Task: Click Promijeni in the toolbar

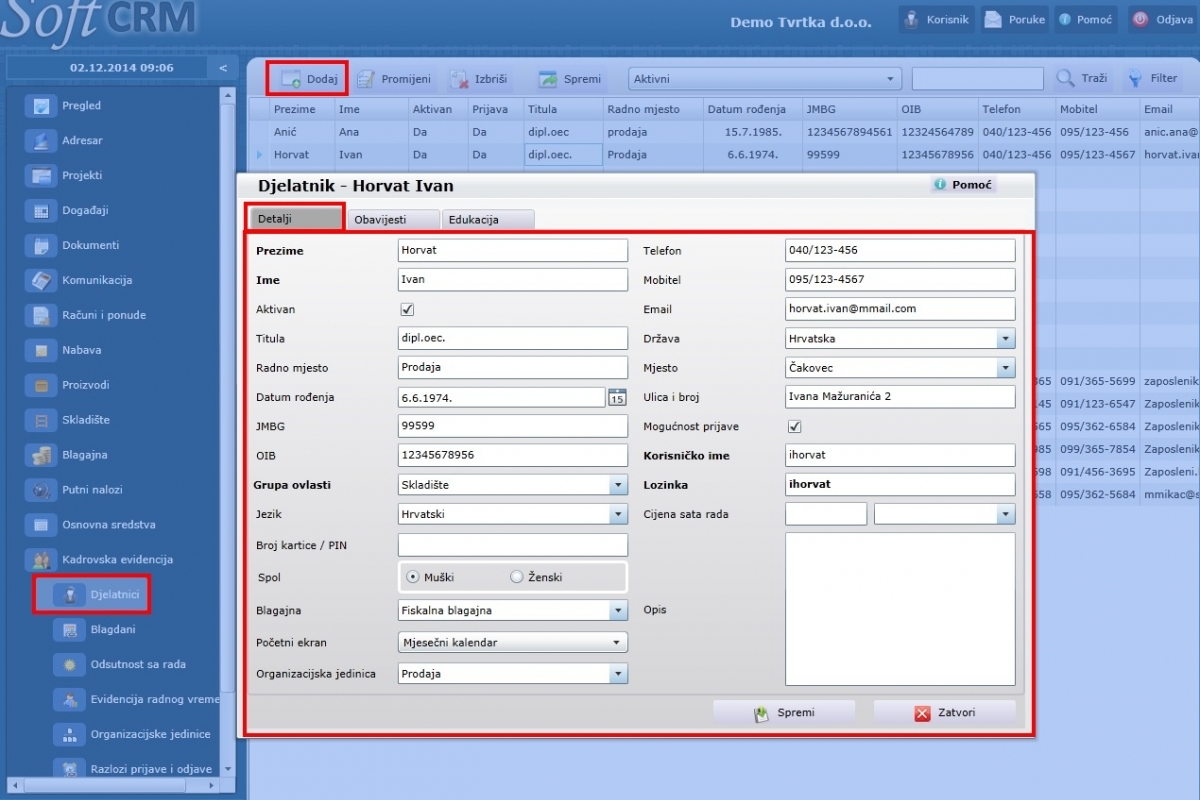Action: [x=393, y=79]
